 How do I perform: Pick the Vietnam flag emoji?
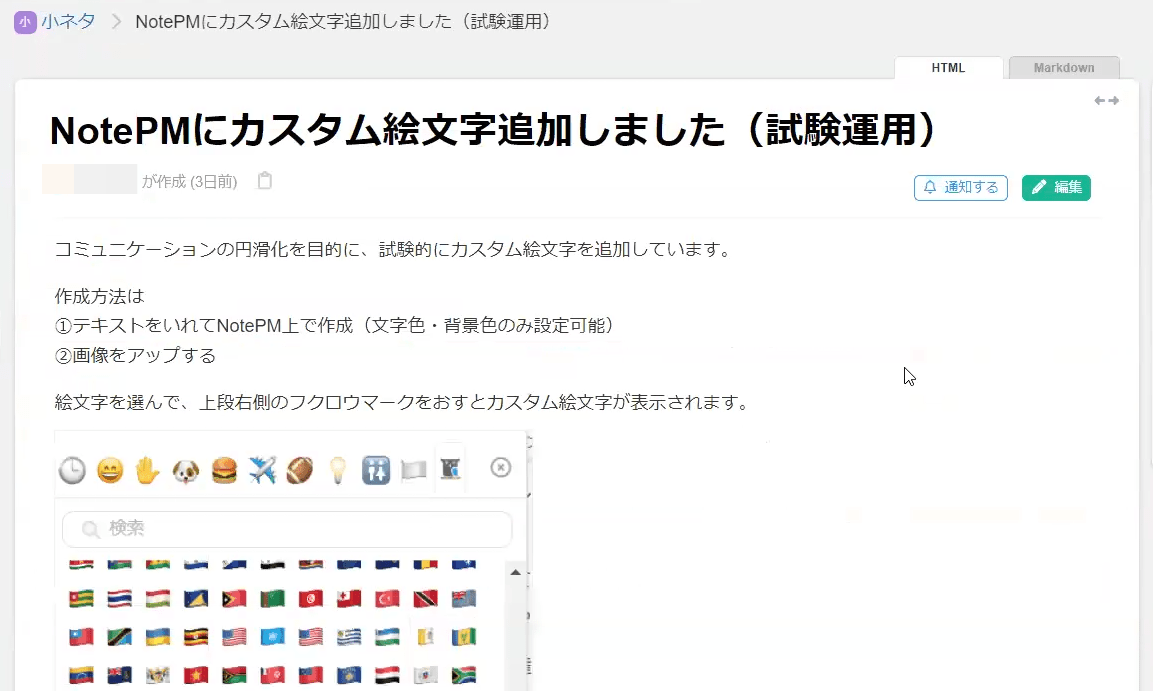(196, 675)
